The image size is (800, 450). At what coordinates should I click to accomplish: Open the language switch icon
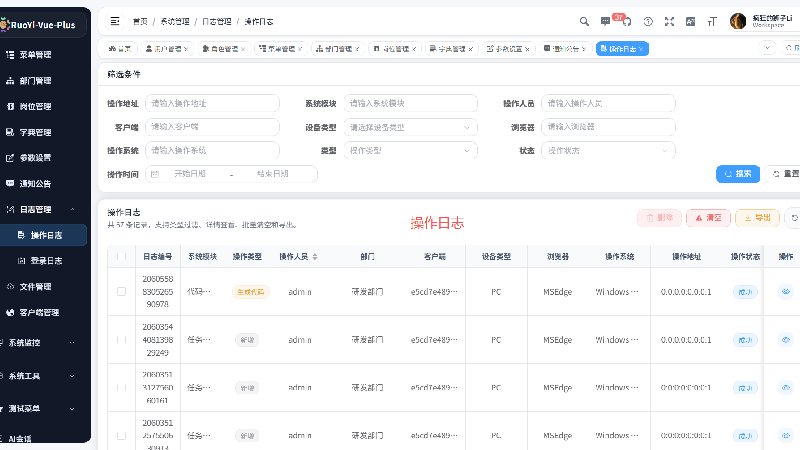click(690, 21)
